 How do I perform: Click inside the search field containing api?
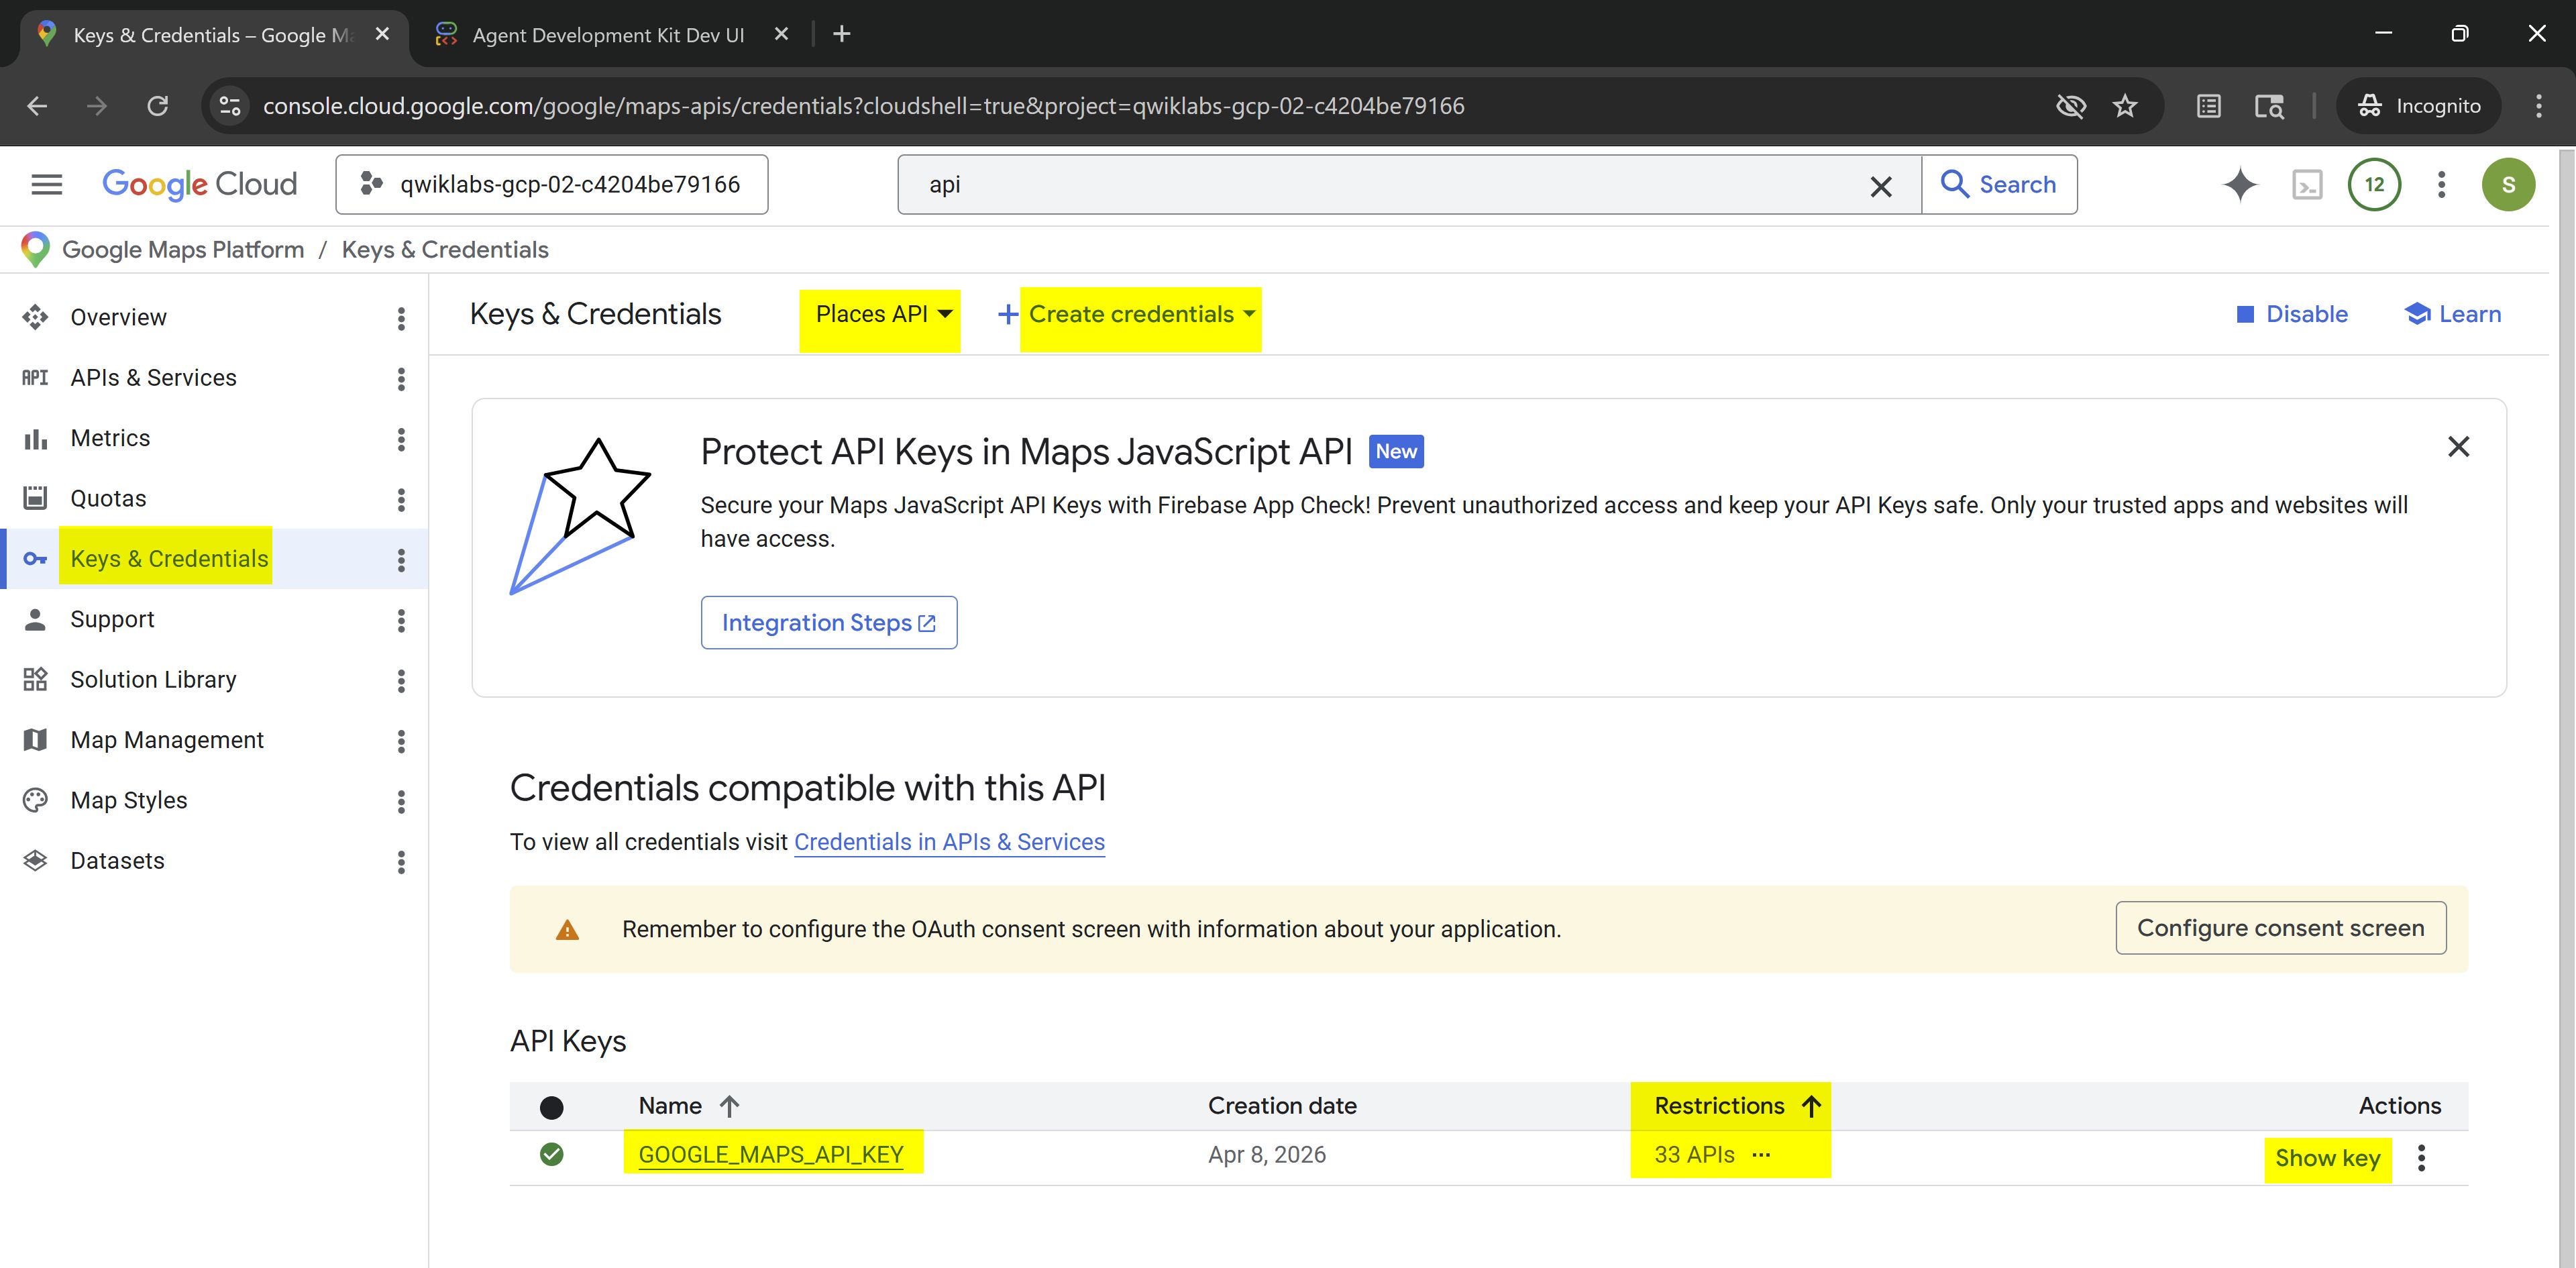pos(1380,185)
